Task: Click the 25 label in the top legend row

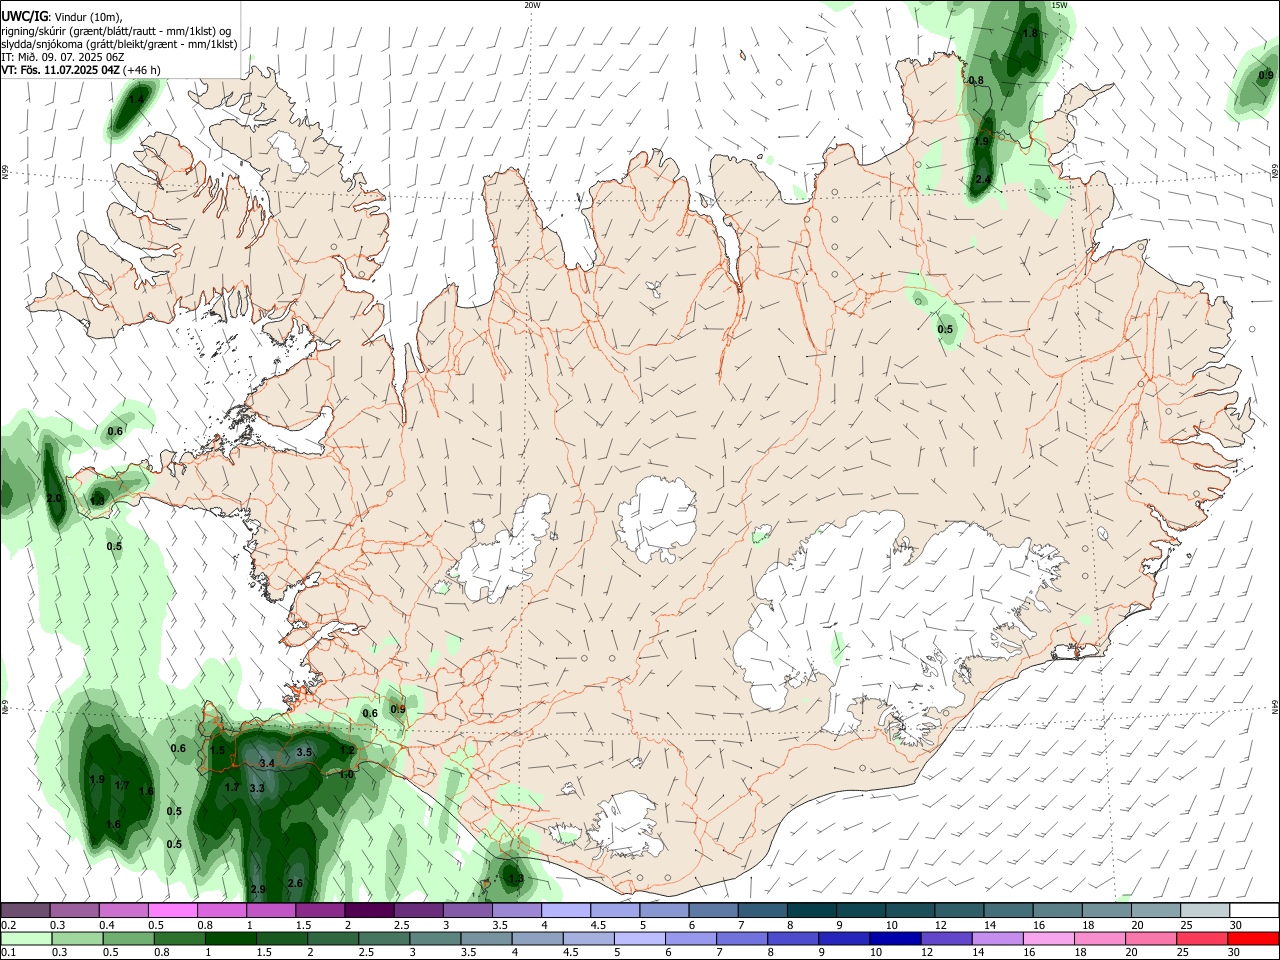Action: (1186, 925)
